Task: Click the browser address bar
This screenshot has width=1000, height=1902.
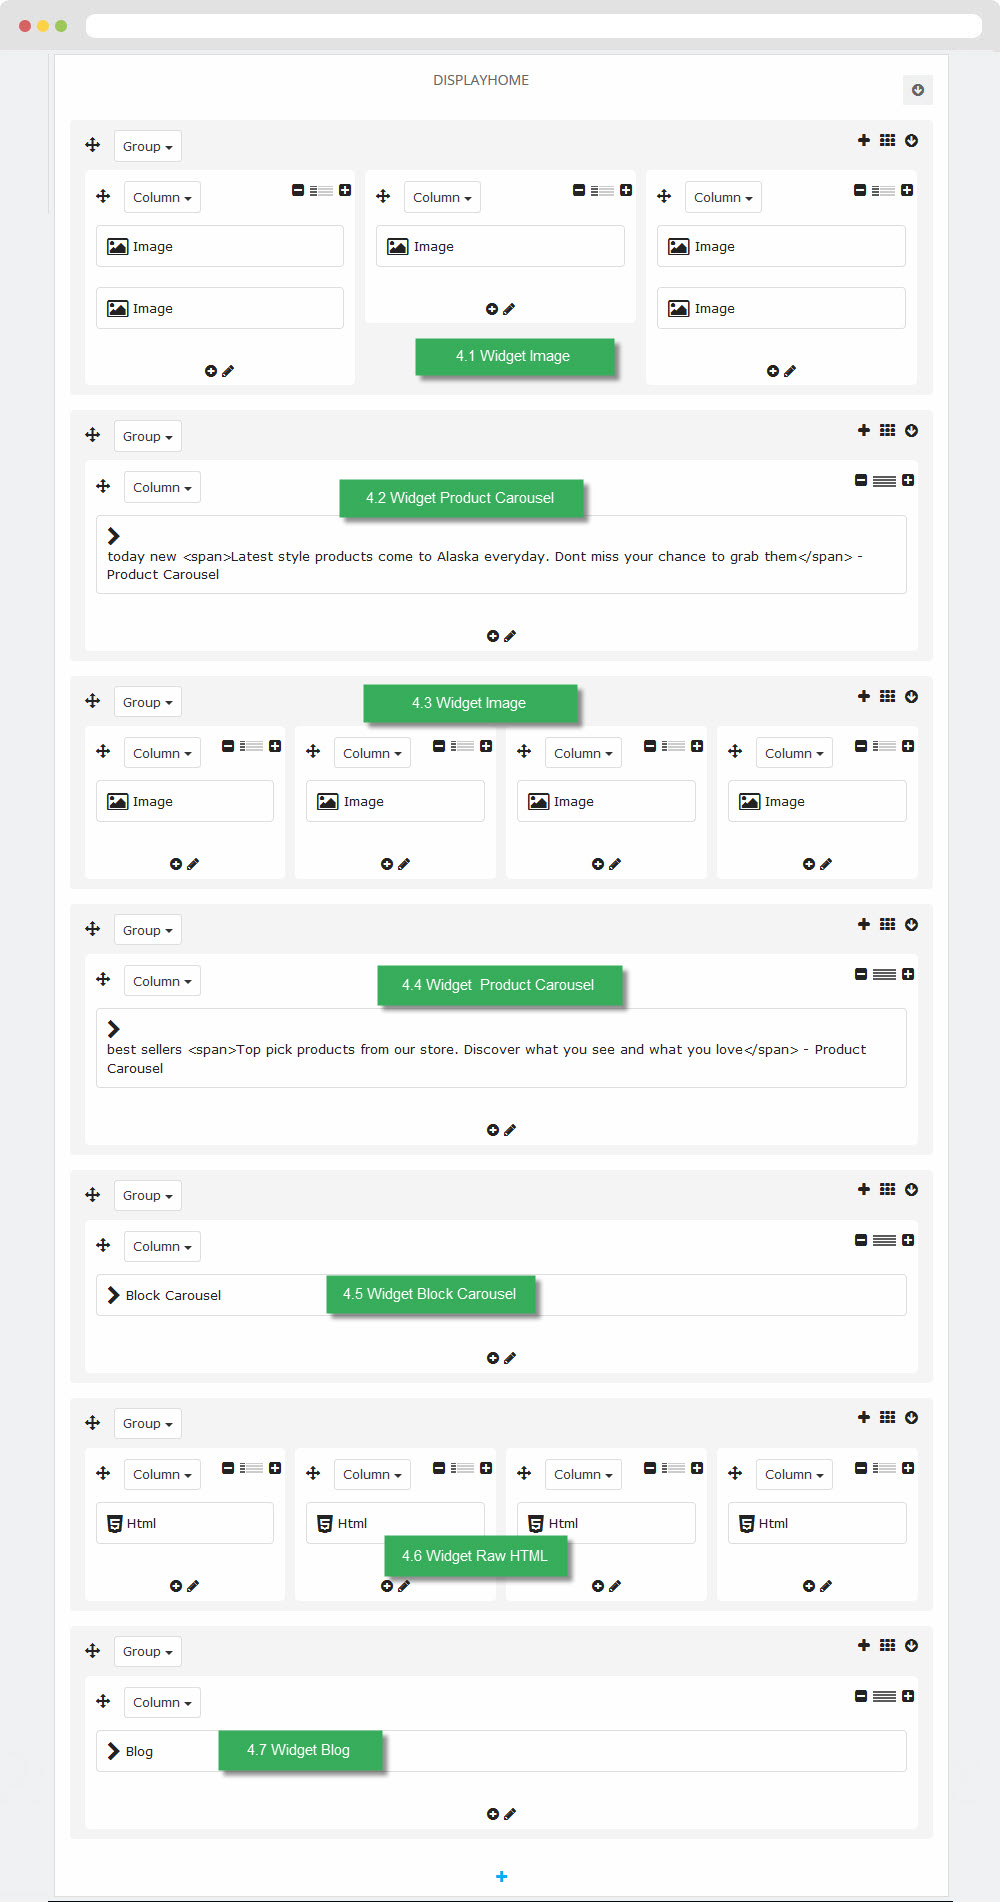Action: (x=534, y=26)
